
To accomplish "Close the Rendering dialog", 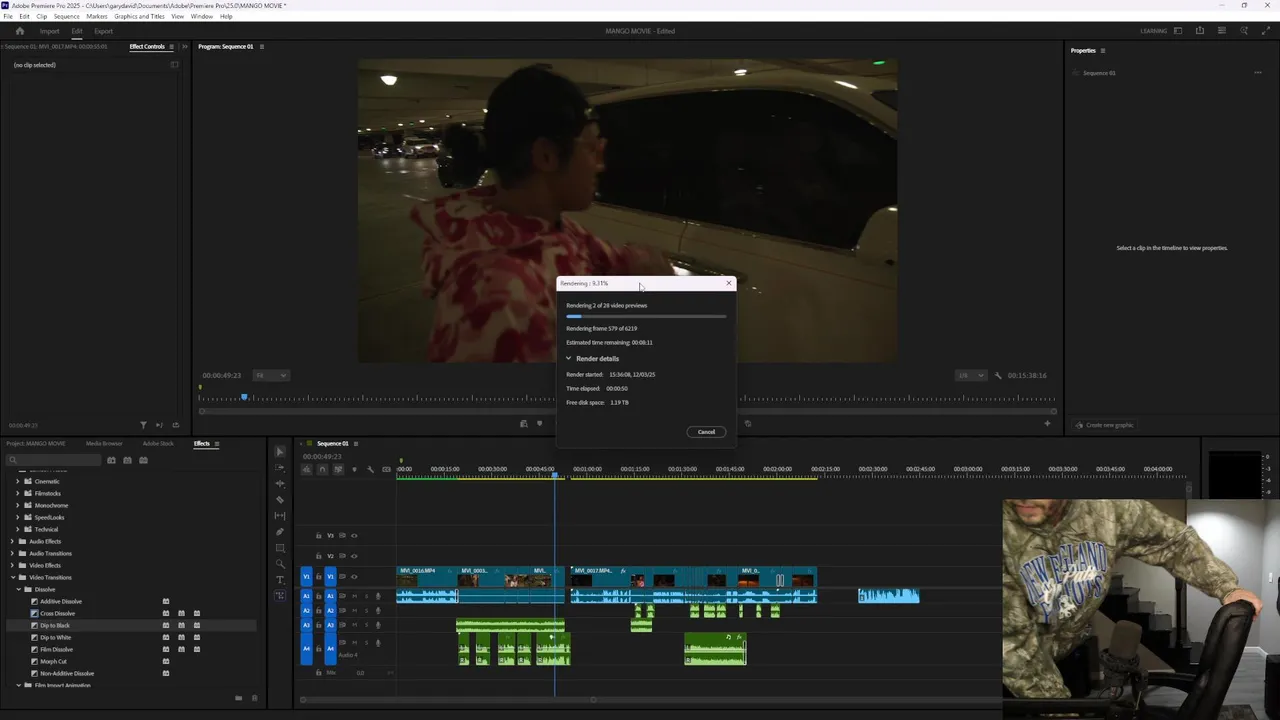I will 729,284.
